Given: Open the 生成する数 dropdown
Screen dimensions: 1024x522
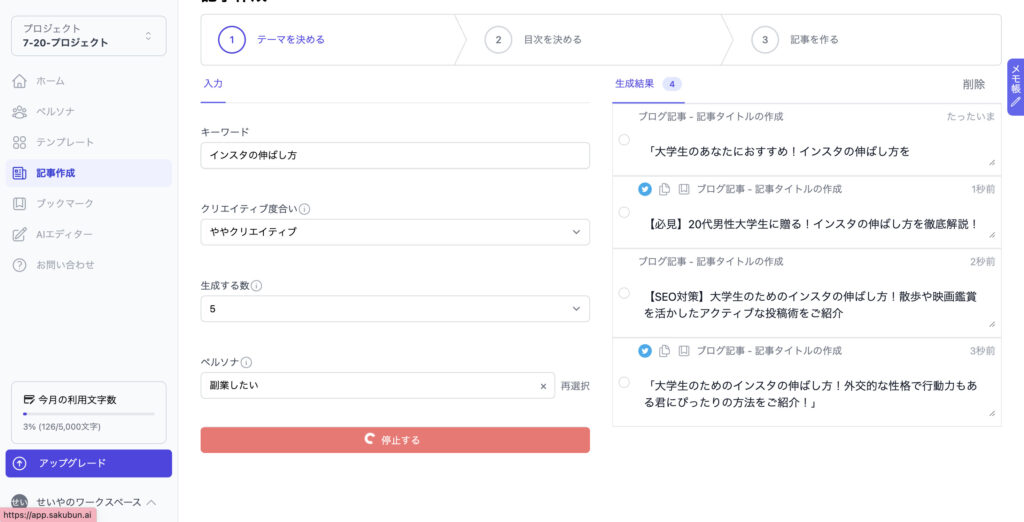Looking at the screenshot, I should point(395,309).
